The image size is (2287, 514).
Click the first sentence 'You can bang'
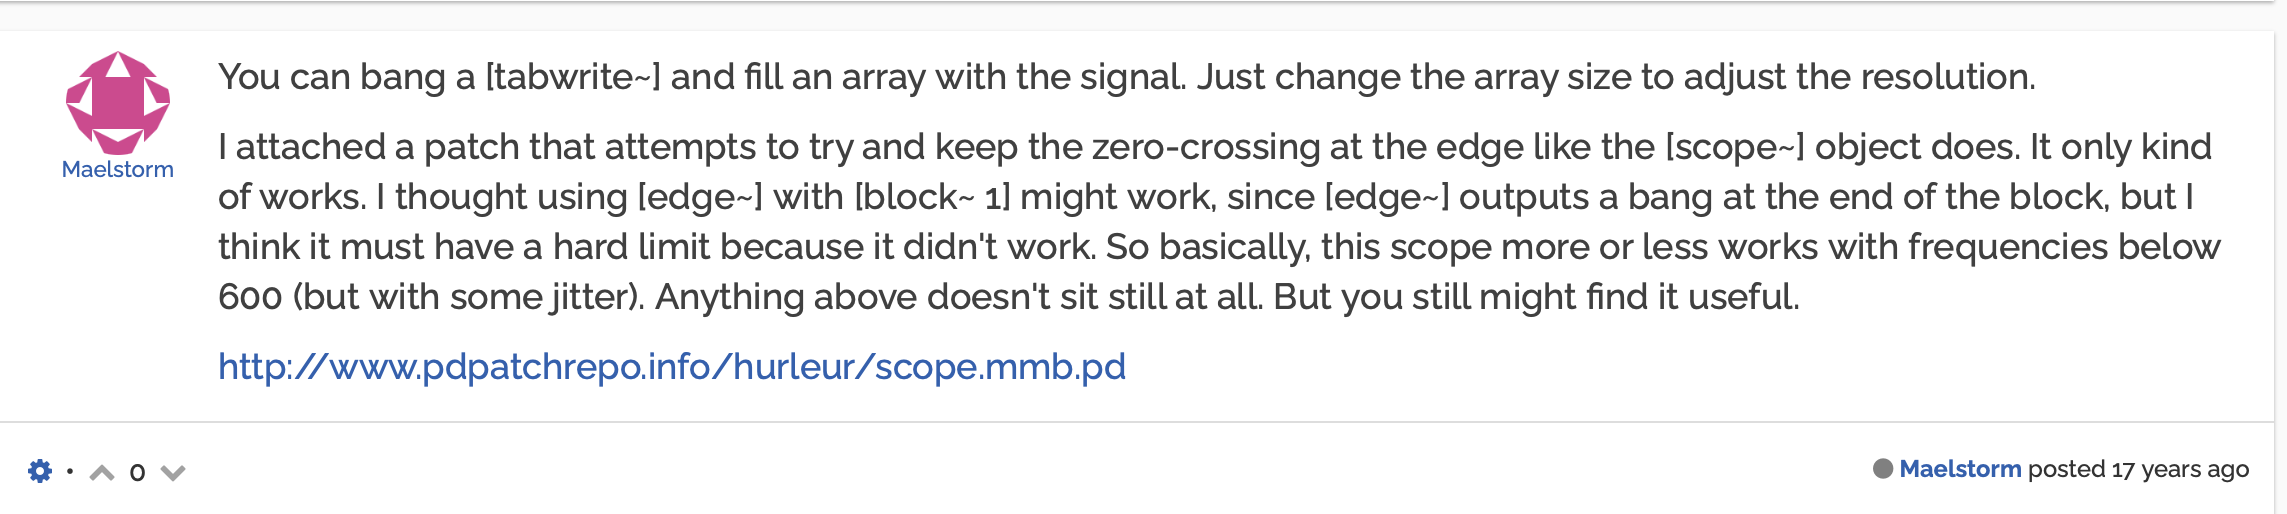coord(331,77)
